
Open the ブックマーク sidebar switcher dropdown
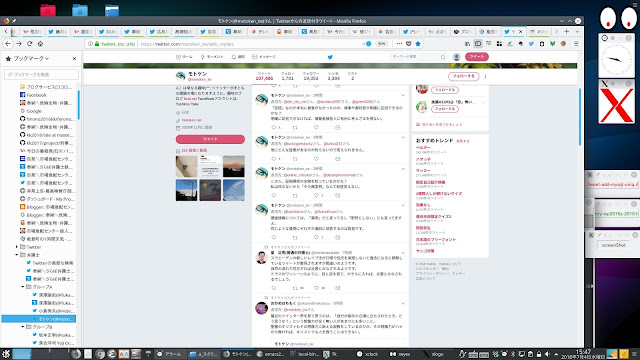pyautogui.click(x=31, y=58)
